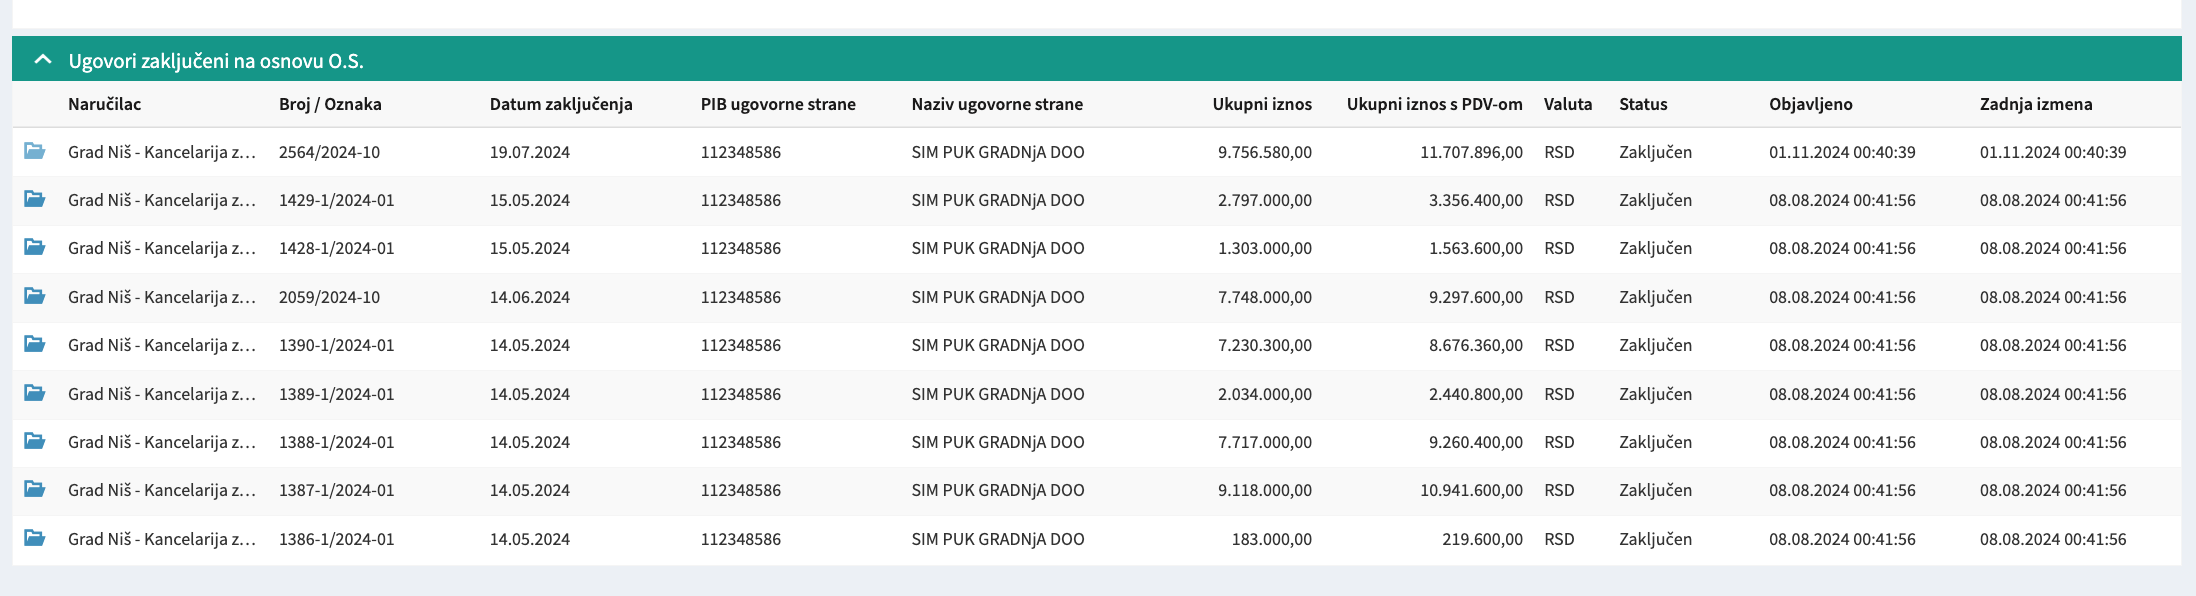Select contract number 2564/2024-10
The width and height of the screenshot is (2196, 596).
pos(329,152)
